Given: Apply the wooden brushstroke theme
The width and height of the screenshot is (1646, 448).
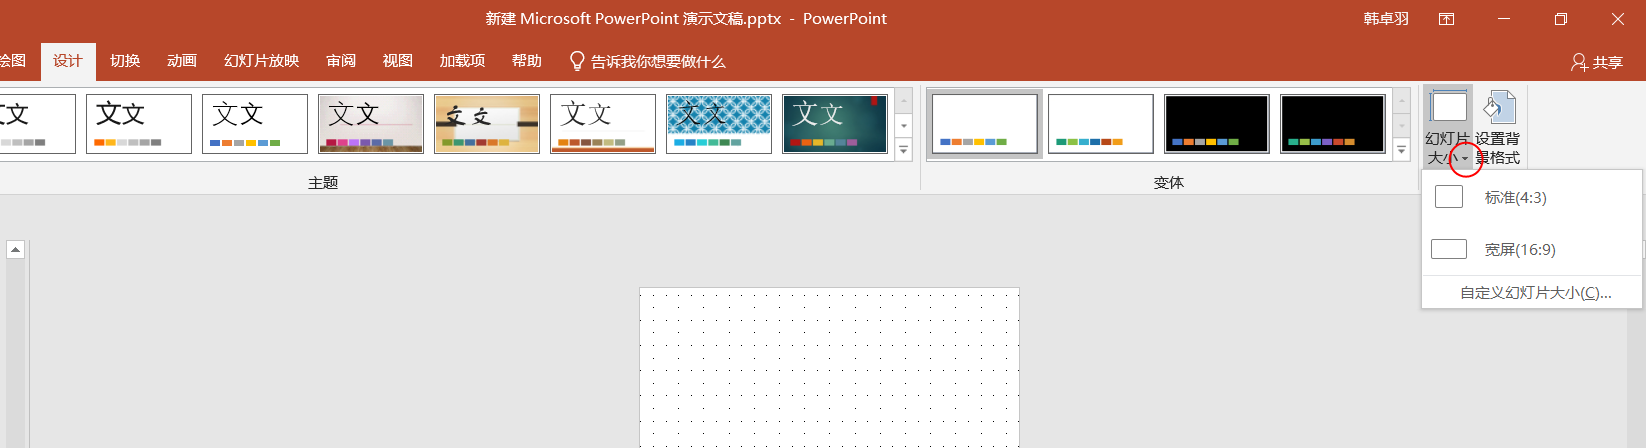Looking at the screenshot, I should (x=487, y=124).
